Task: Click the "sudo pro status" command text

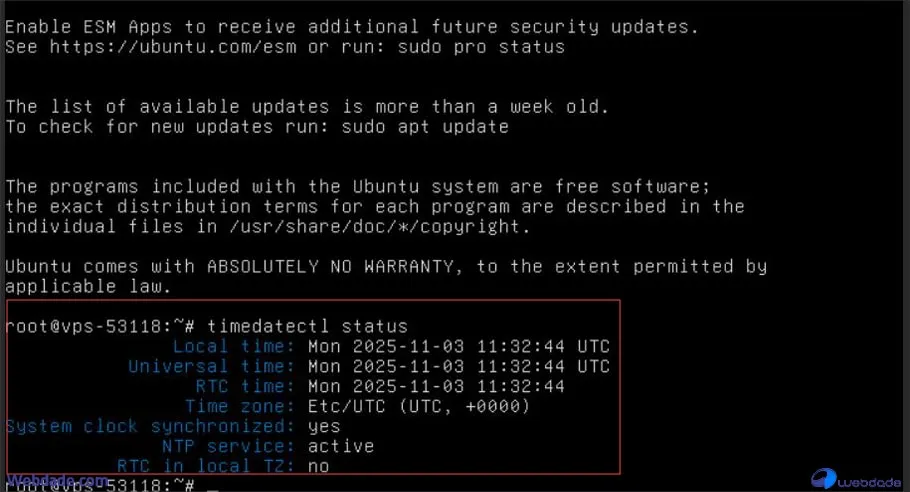Action: click(x=486, y=47)
